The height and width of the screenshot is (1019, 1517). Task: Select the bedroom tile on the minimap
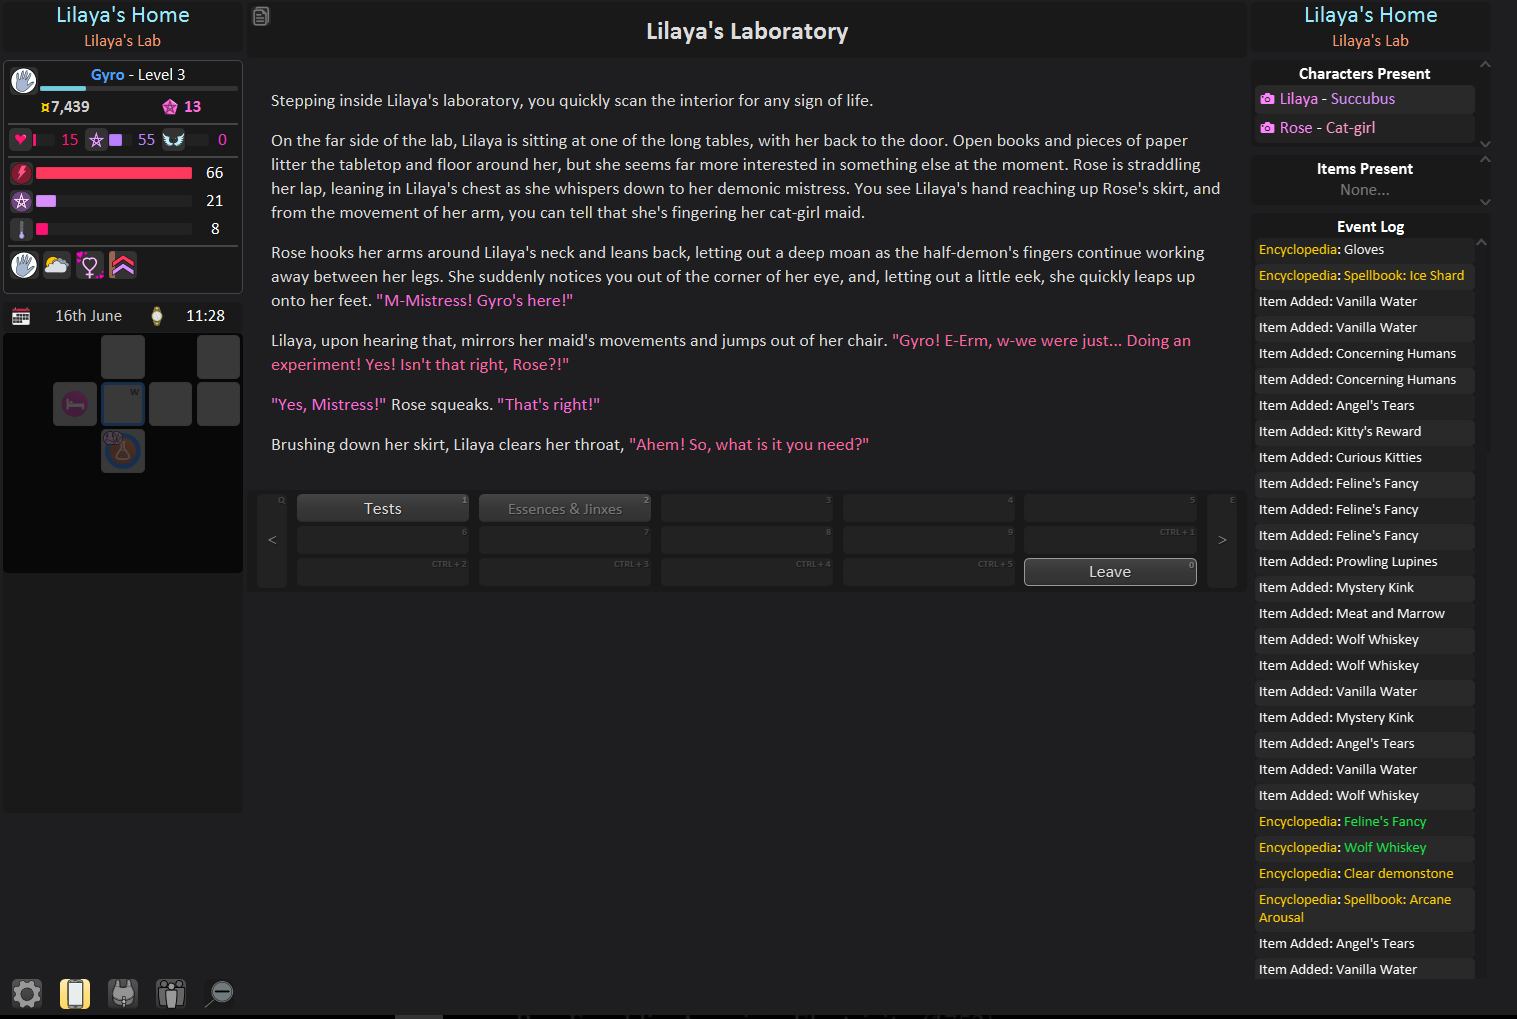pos(75,404)
